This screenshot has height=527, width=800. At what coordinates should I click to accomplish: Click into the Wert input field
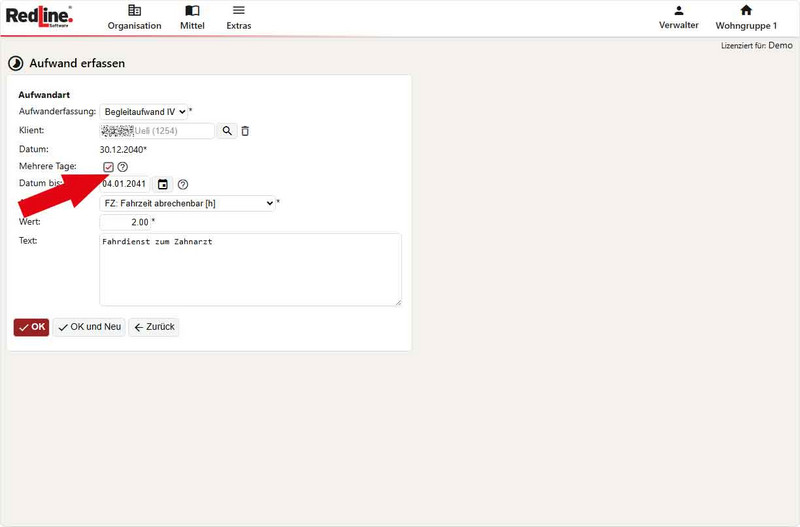(125, 222)
